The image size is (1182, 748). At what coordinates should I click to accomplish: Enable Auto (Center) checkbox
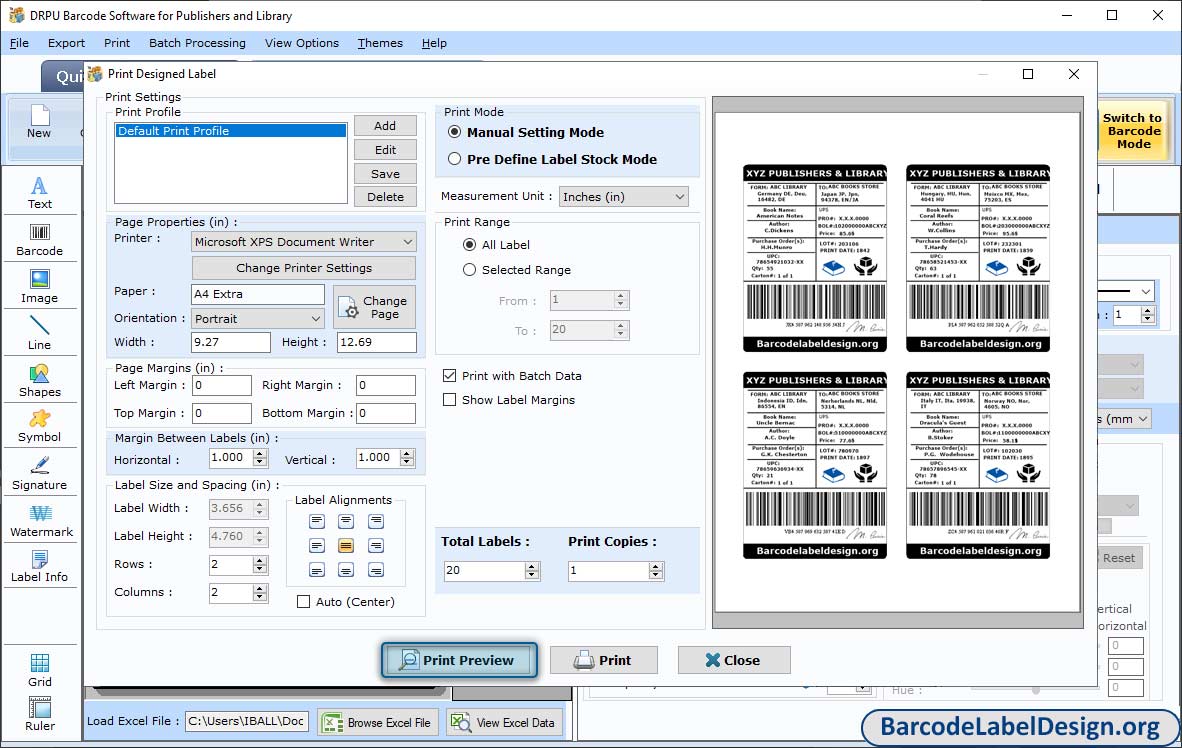click(x=304, y=602)
